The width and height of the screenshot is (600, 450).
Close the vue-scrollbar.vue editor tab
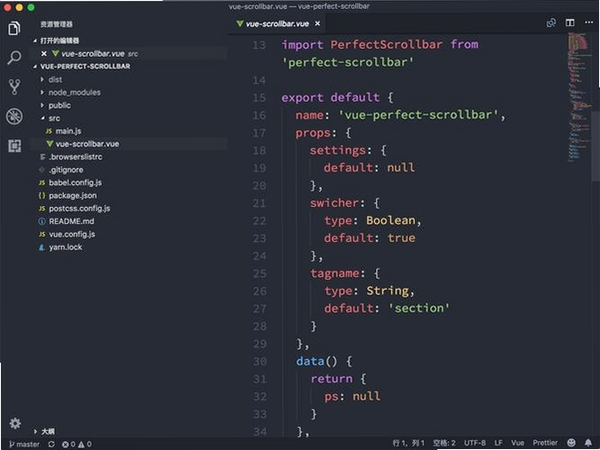click(x=318, y=24)
